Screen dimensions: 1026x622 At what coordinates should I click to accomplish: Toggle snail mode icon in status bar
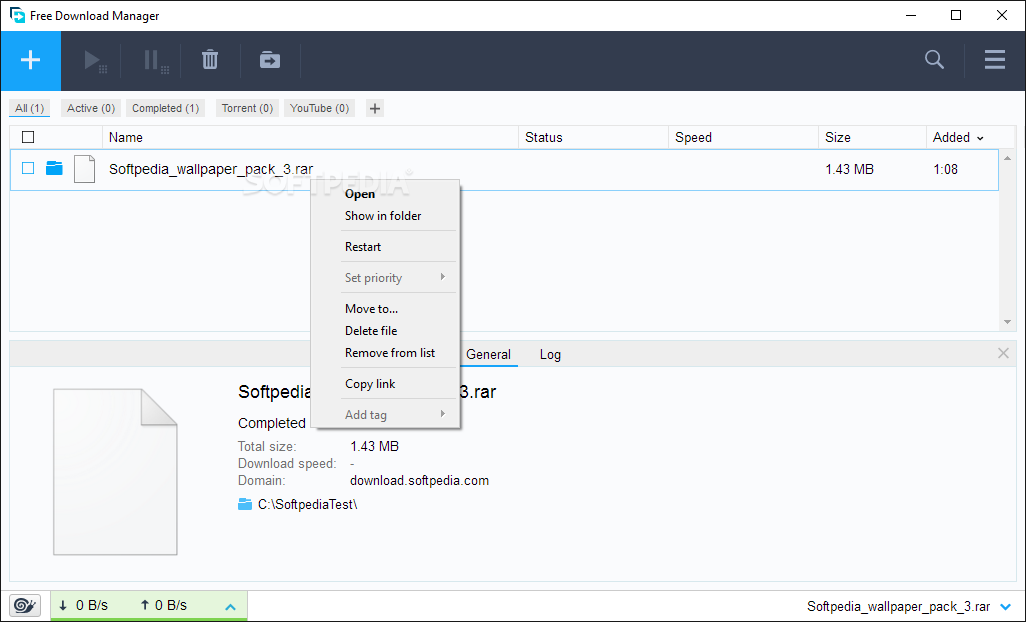[x=25, y=605]
